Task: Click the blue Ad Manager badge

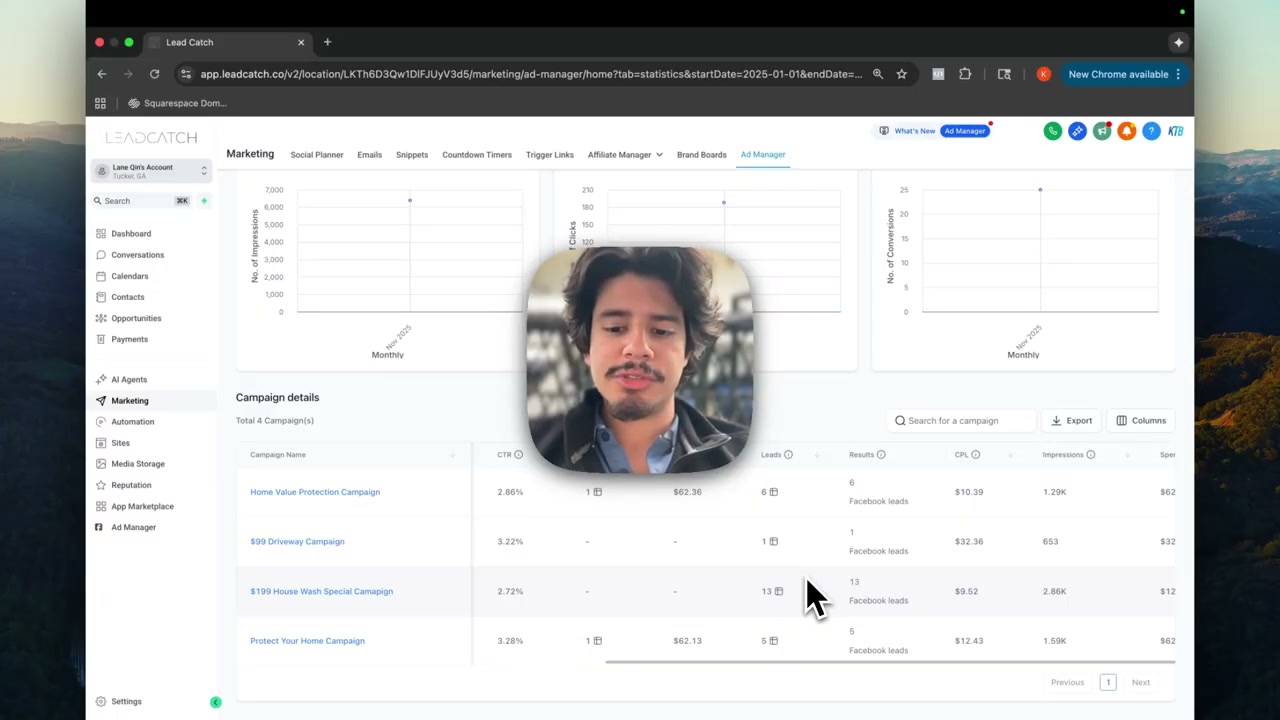Action: pyautogui.click(x=965, y=131)
